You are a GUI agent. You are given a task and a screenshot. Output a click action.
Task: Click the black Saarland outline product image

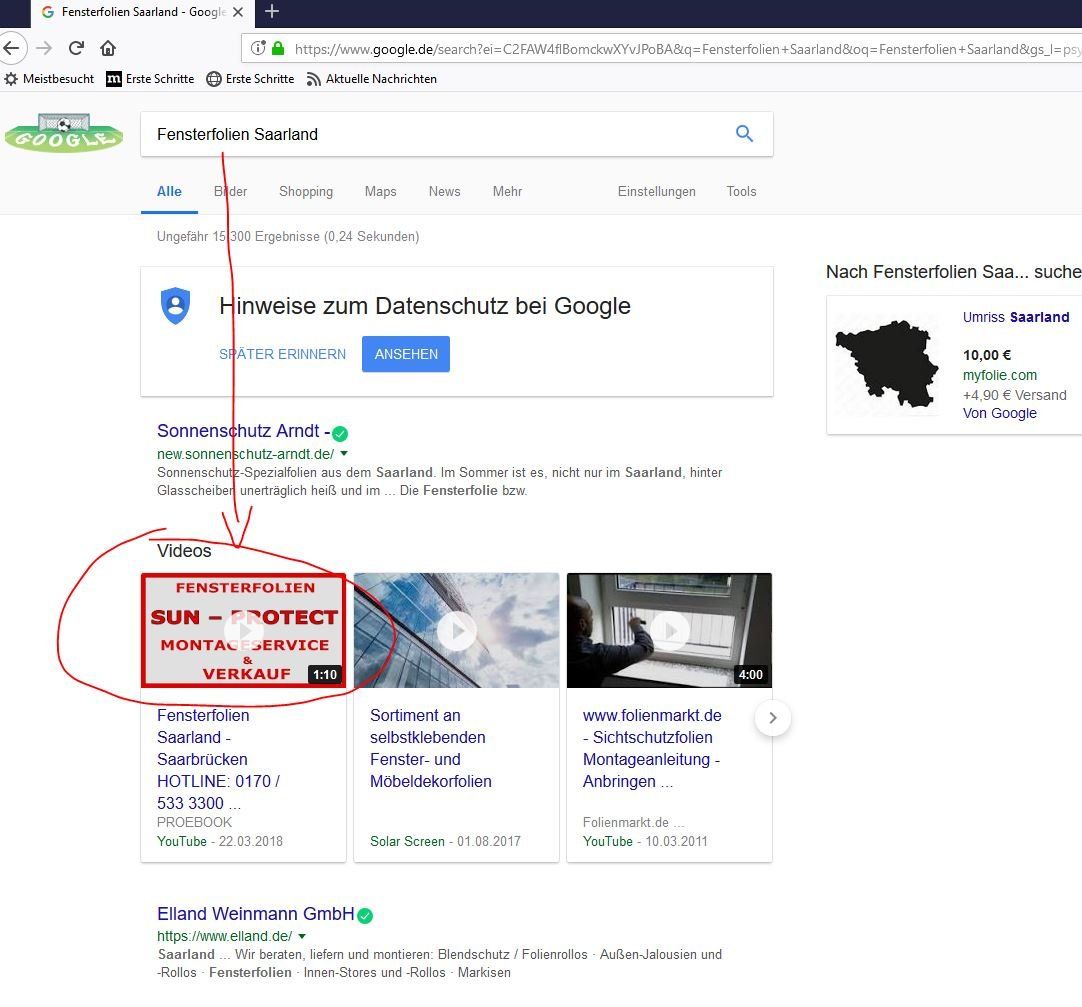887,364
